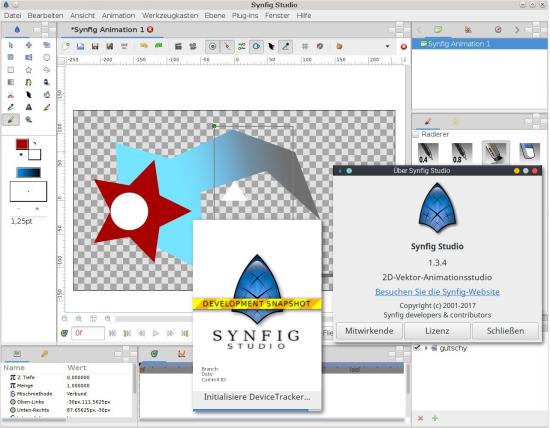
Task: Click the New file toolbar icon
Action: (66, 46)
